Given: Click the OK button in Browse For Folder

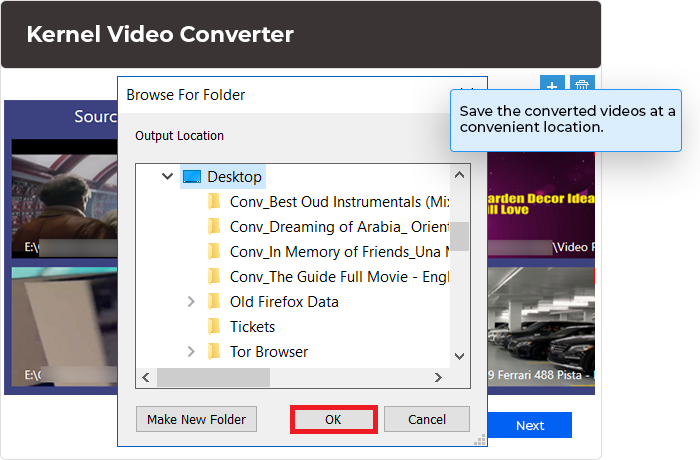Looking at the screenshot, I should coord(333,419).
